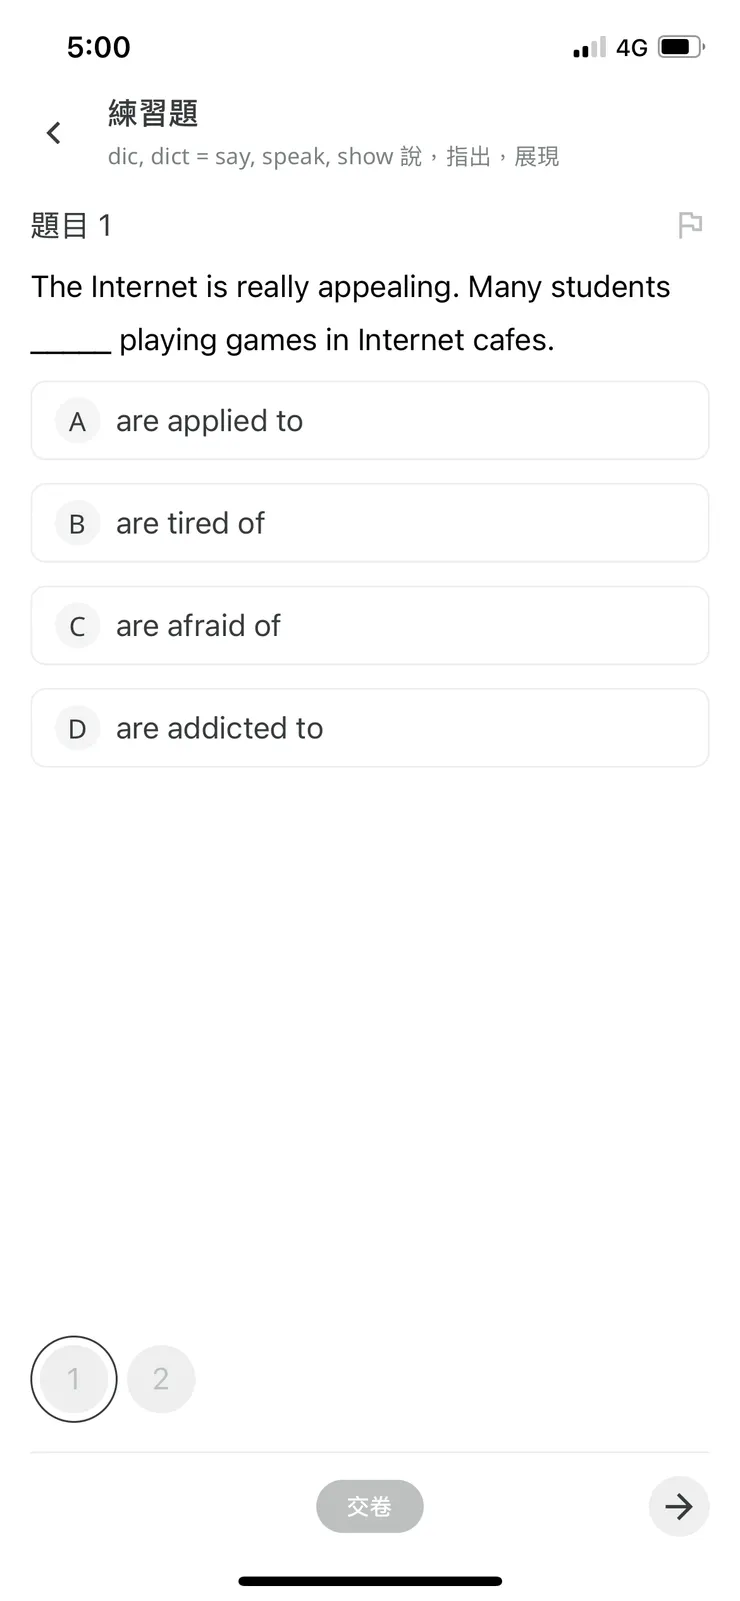Choose answer "are tired of"
This screenshot has height=1601, width=740.
tap(370, 524)
